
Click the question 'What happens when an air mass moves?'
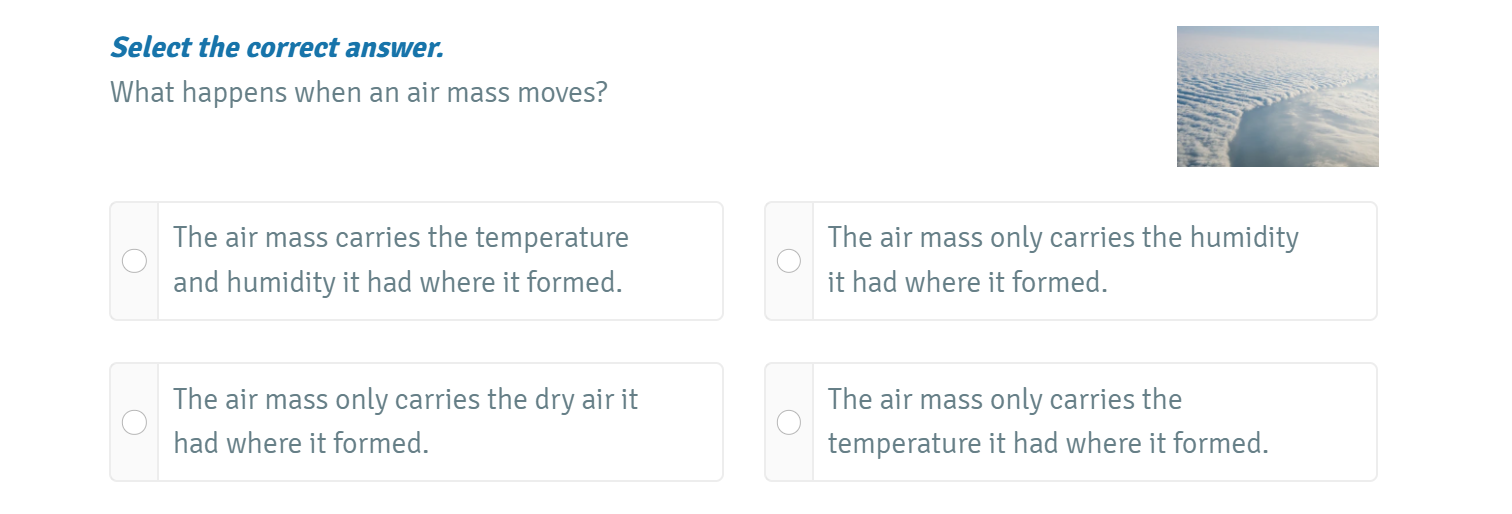click(x=359, y=93)
